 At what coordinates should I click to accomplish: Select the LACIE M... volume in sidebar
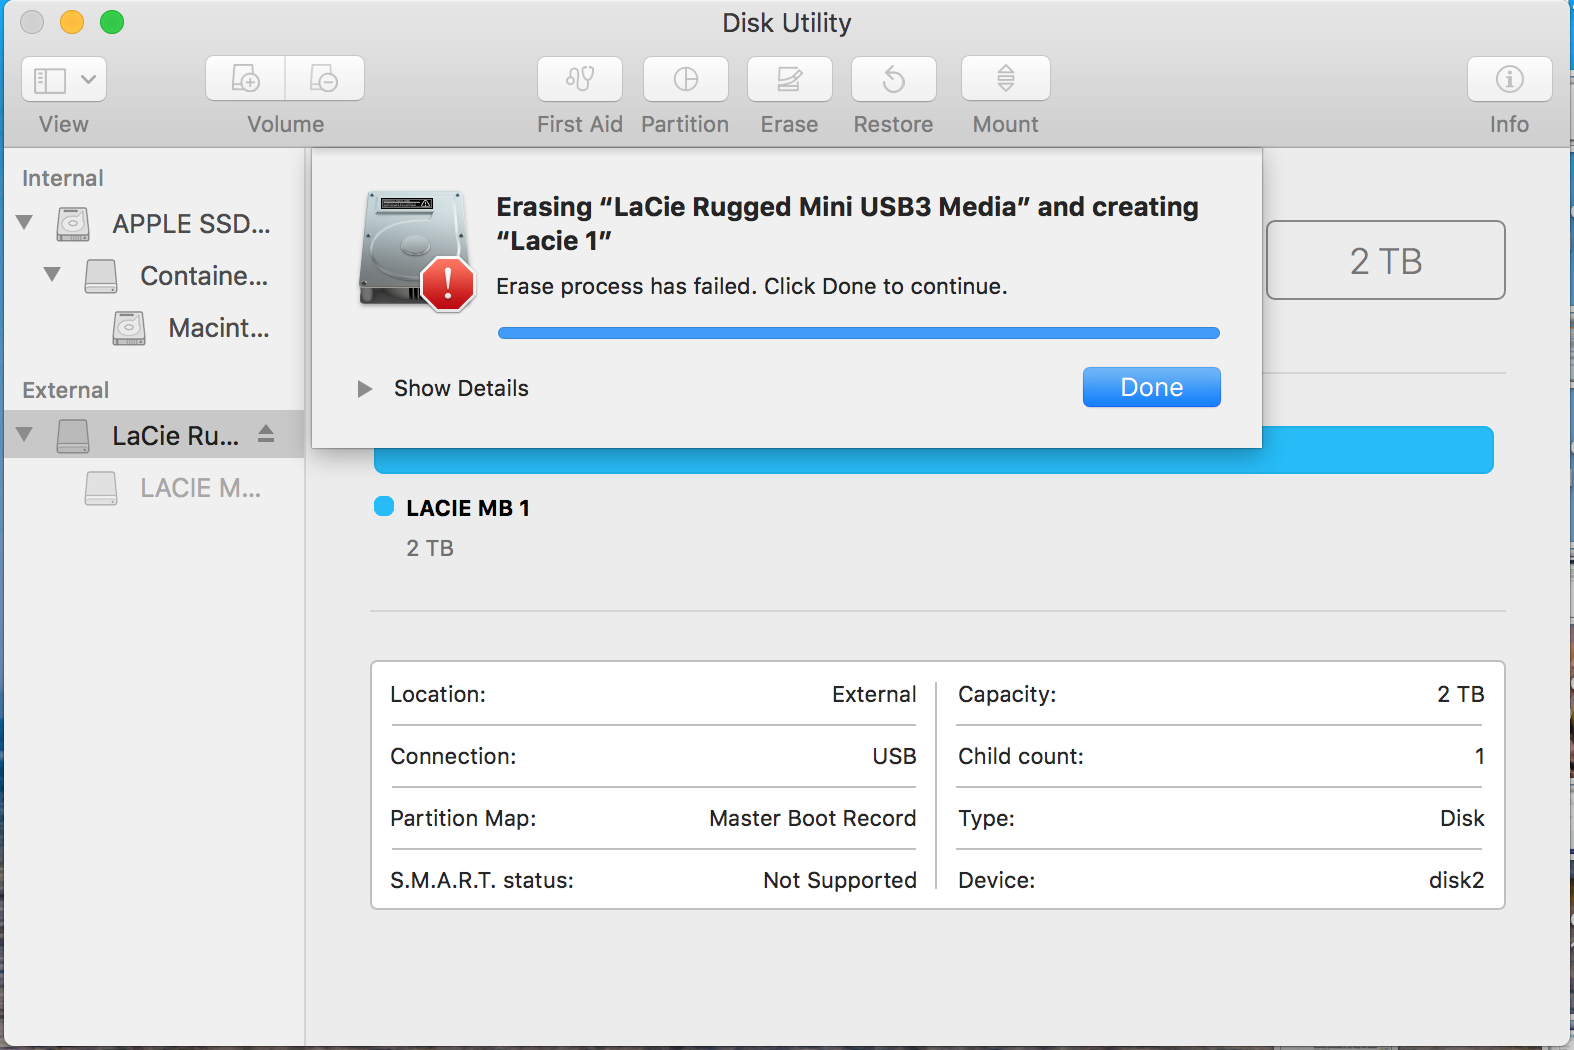152,488
